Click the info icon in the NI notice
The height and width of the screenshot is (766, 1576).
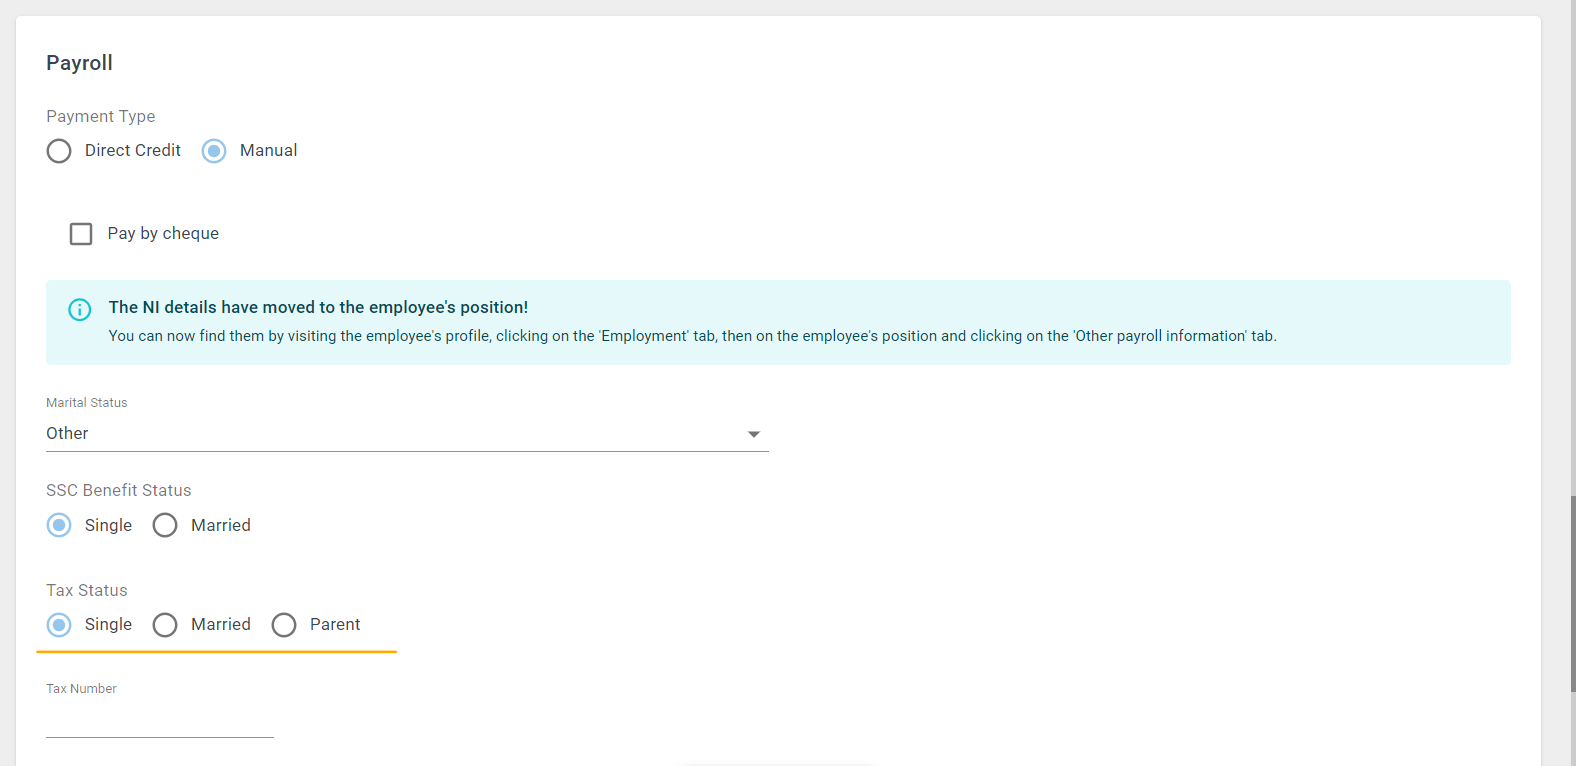click(x=80, y=310)
